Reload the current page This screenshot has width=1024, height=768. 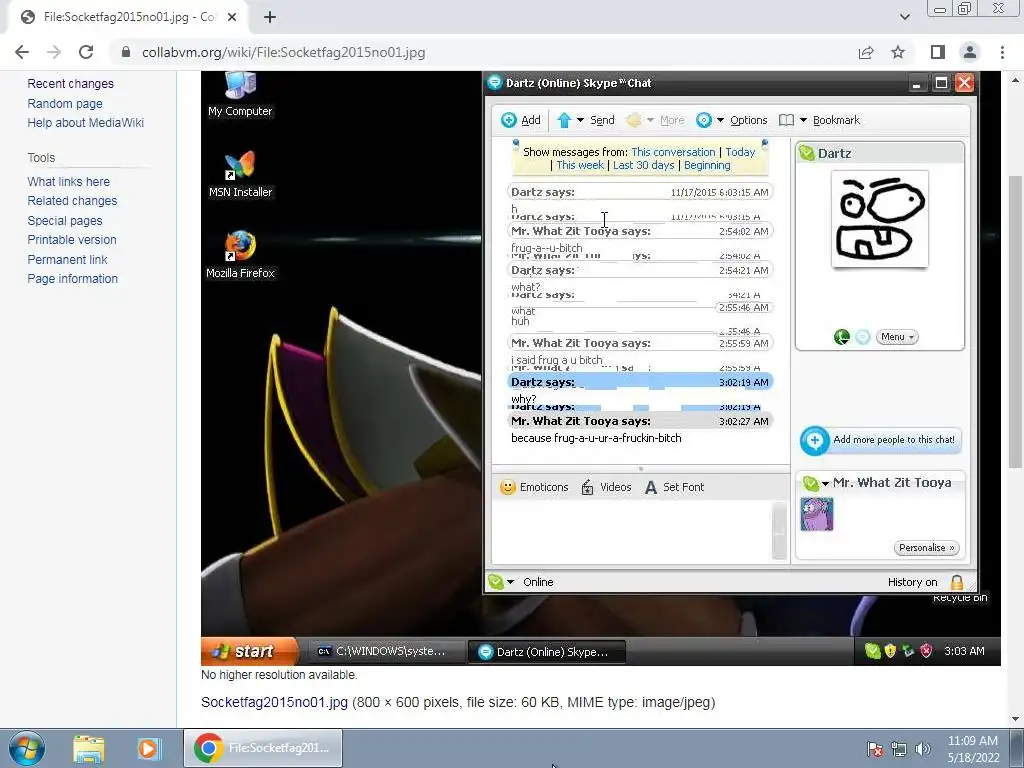coord(86,52)
